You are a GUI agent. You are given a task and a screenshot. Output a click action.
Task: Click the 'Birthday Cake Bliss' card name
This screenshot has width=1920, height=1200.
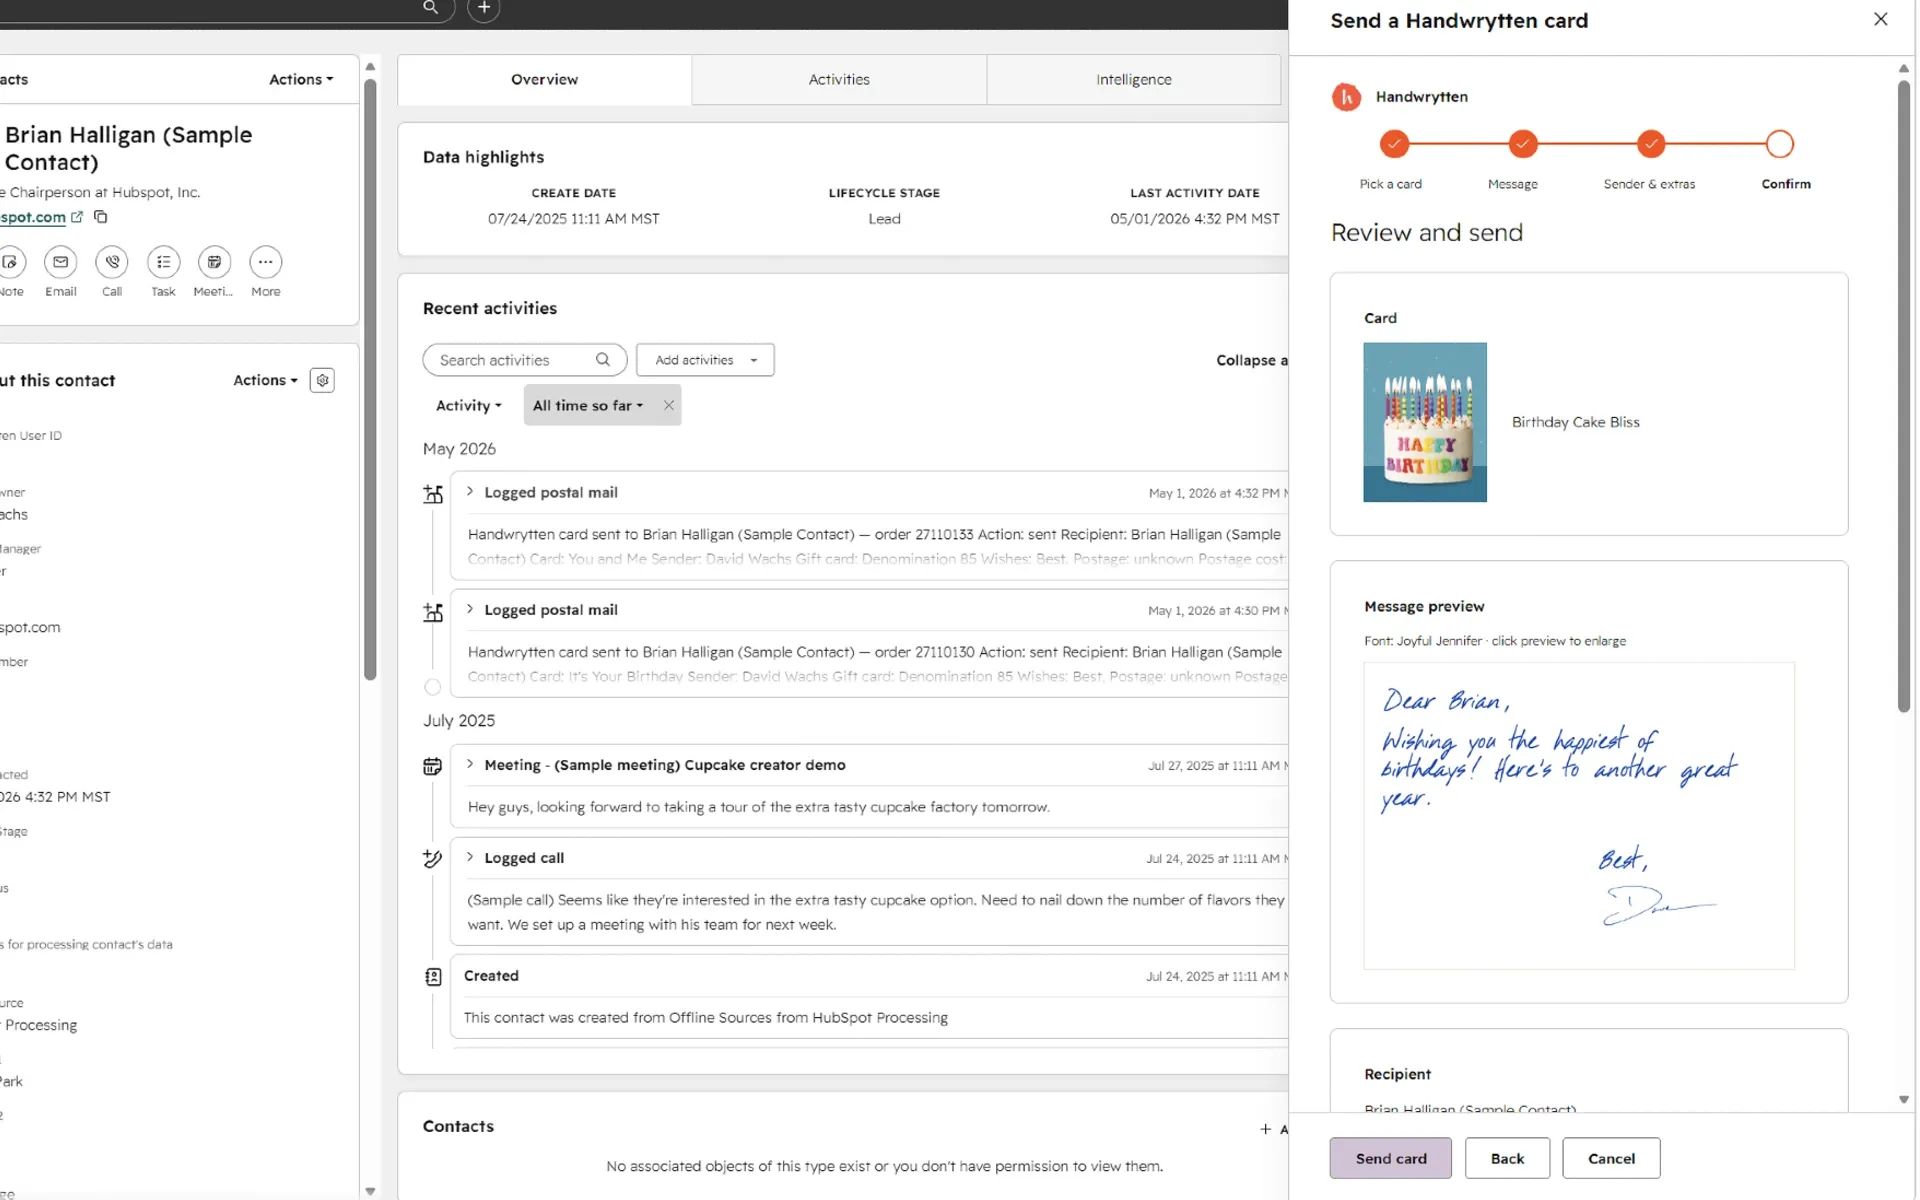[1575, 422]
